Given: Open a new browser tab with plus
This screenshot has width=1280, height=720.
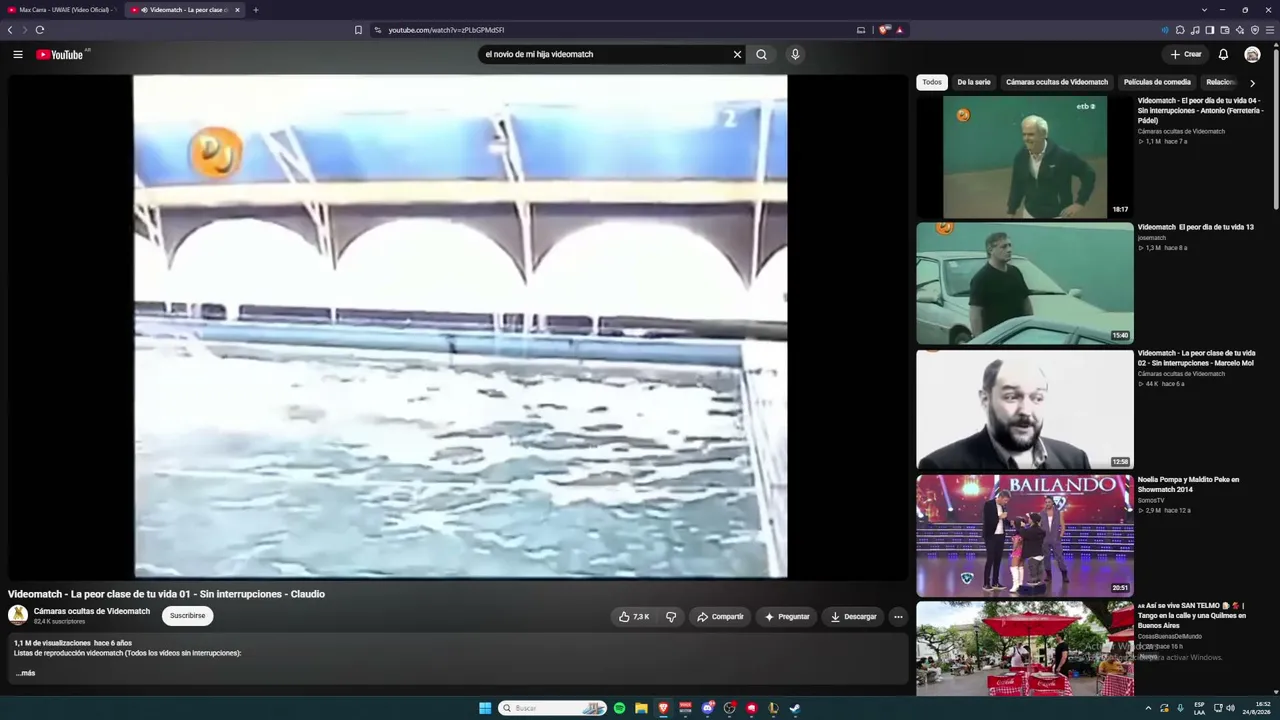Looking at the screenshot, I should (255, 10).
